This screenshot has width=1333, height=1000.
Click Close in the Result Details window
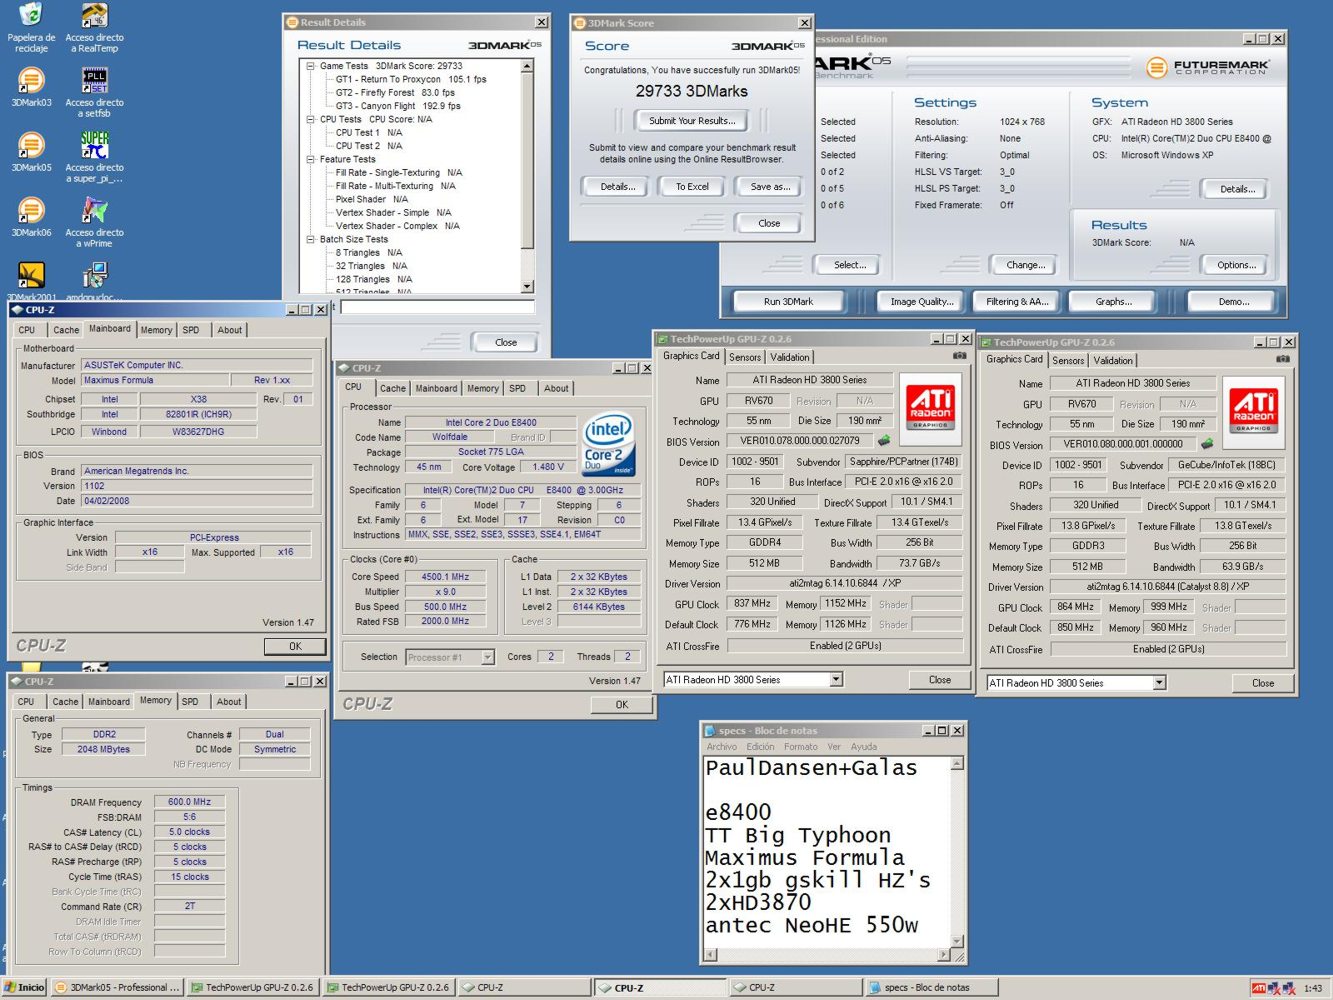(x=506, y=342)
